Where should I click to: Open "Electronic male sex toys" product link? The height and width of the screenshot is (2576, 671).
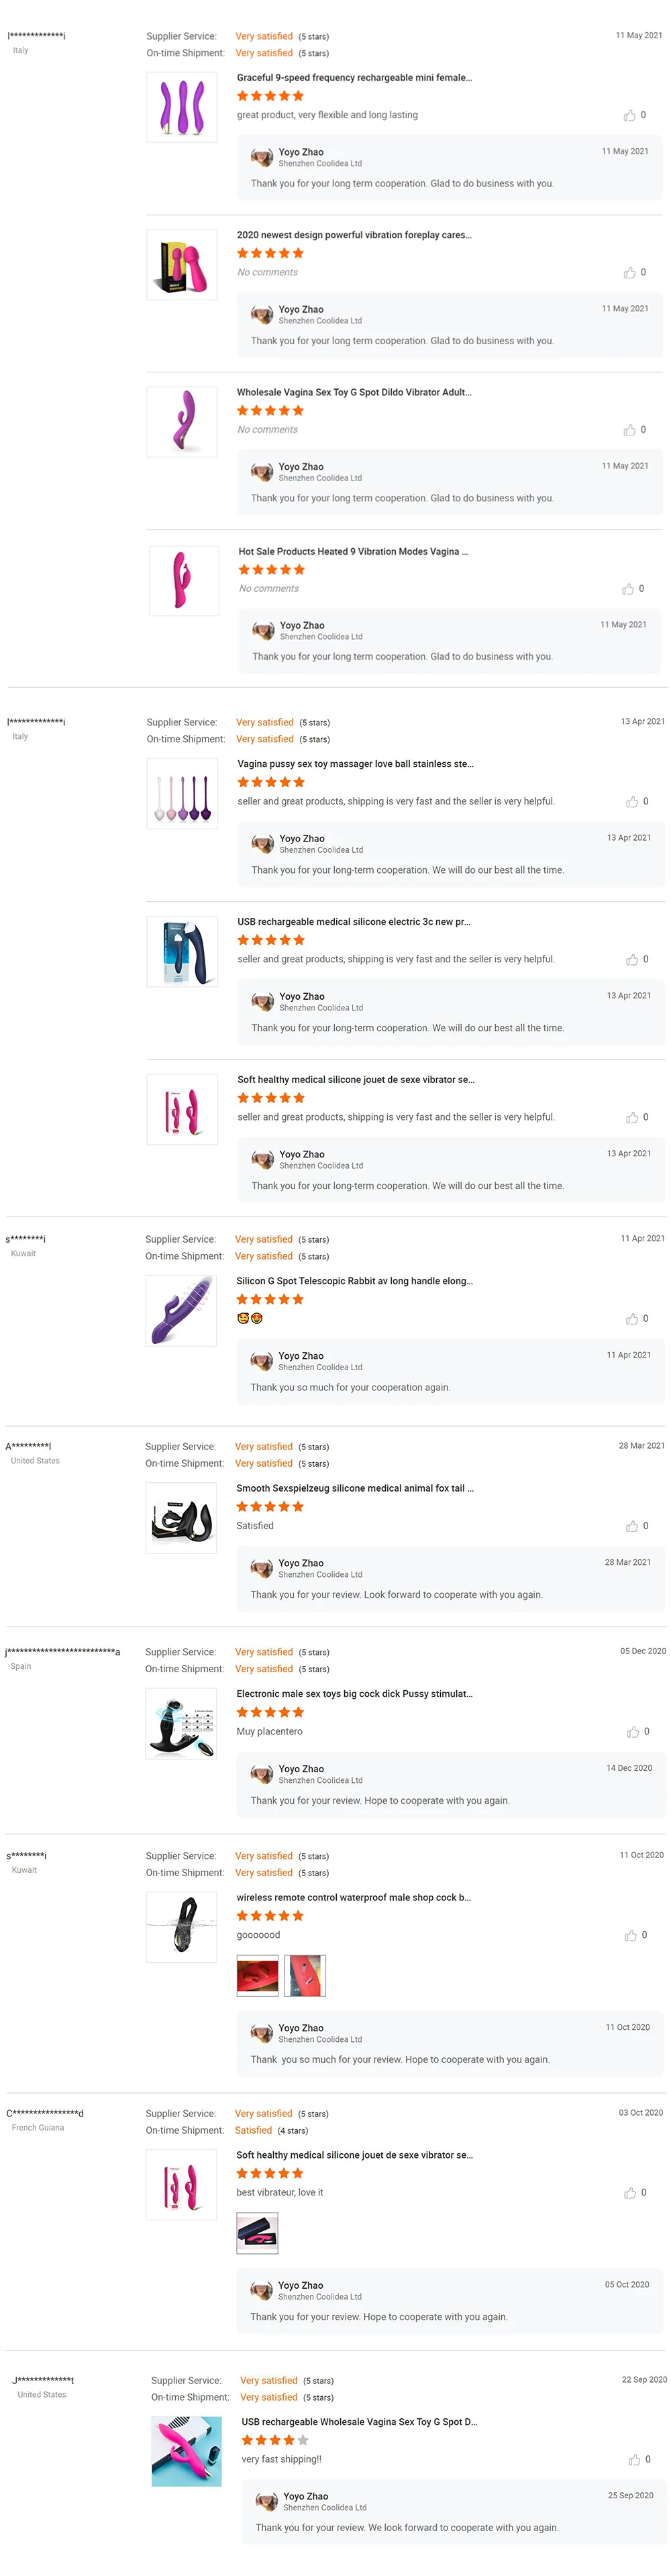click(354, 1694)
